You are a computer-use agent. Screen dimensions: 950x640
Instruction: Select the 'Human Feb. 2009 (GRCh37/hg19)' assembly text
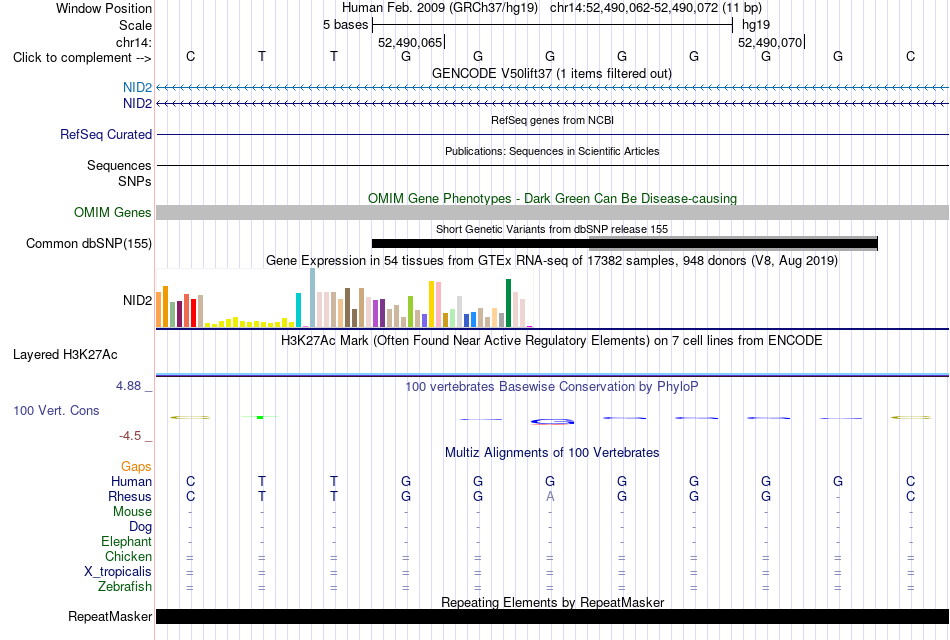440,8
